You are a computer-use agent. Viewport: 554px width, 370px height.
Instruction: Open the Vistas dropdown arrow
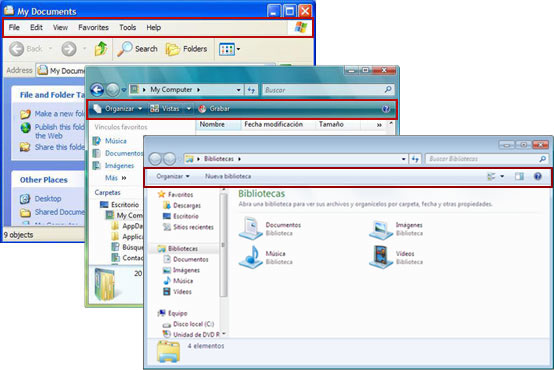click(189, 109)
